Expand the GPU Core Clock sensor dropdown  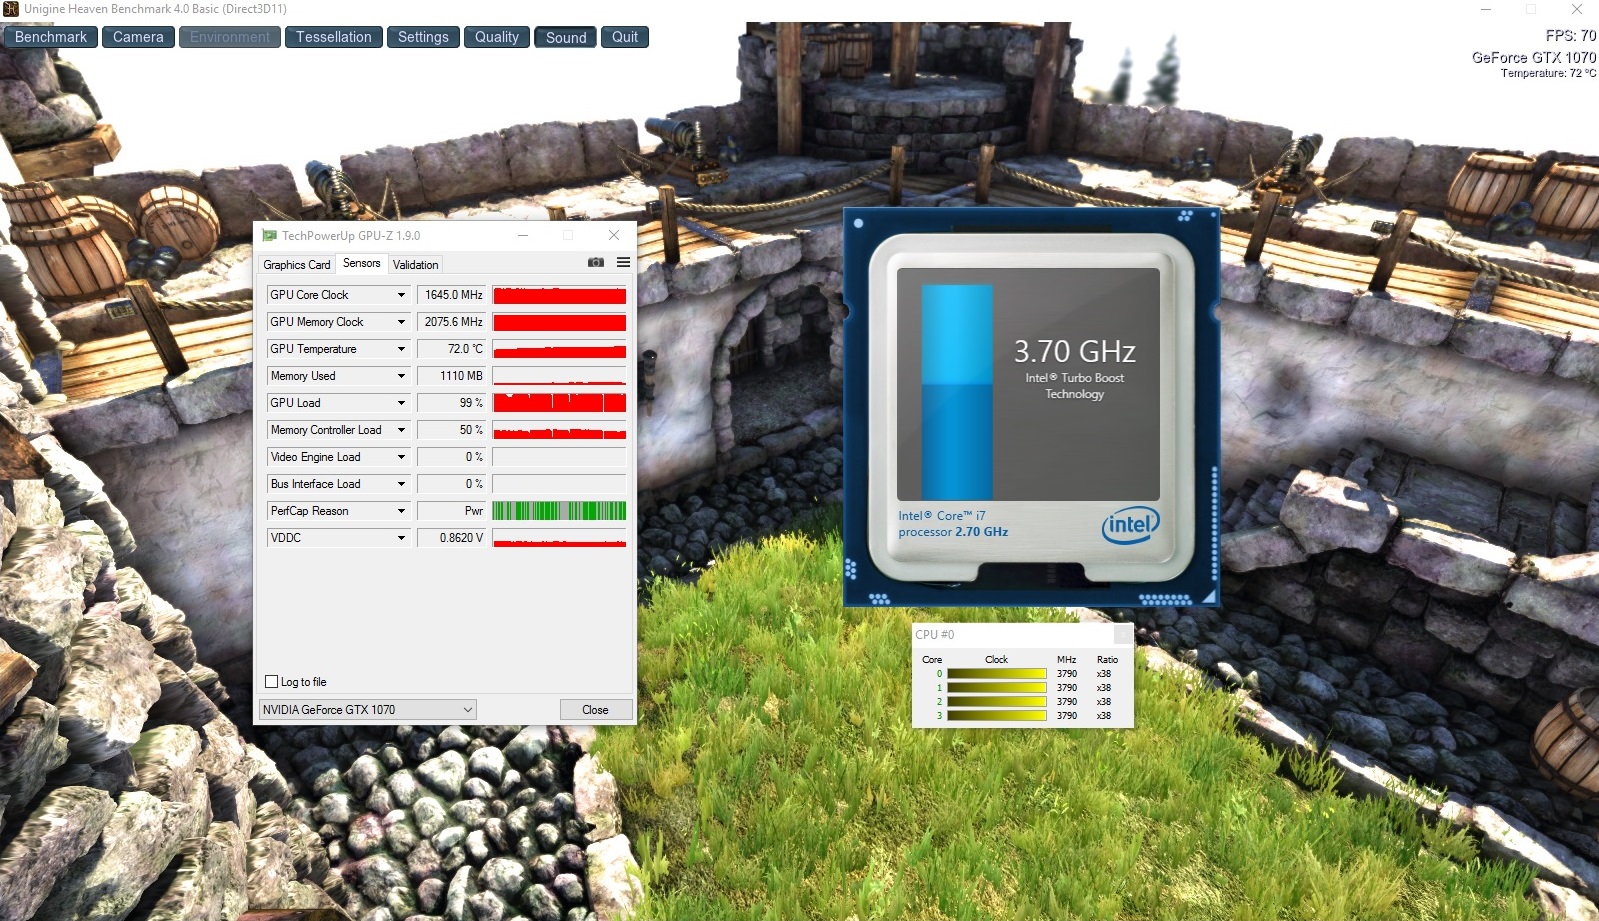401,295
